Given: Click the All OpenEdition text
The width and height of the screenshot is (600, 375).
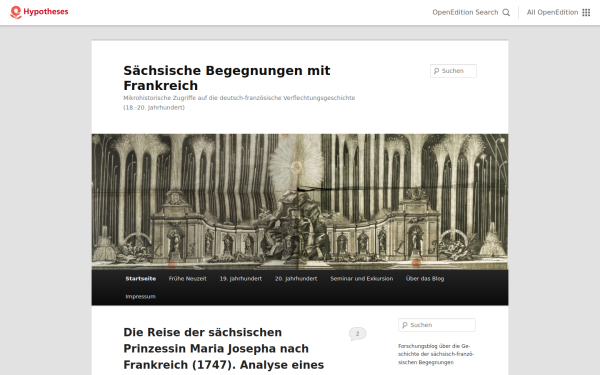Looking at the screenshot, I should coord(552,12).
